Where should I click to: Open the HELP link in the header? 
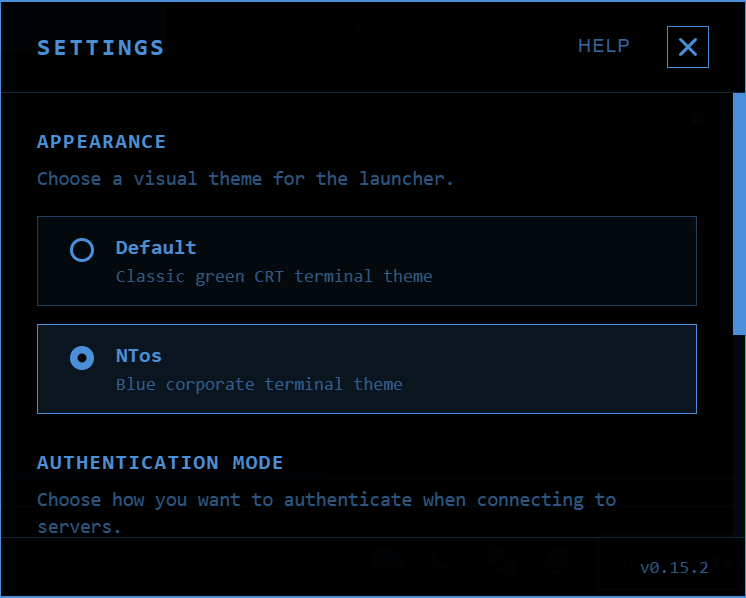(x=603, y=46)
